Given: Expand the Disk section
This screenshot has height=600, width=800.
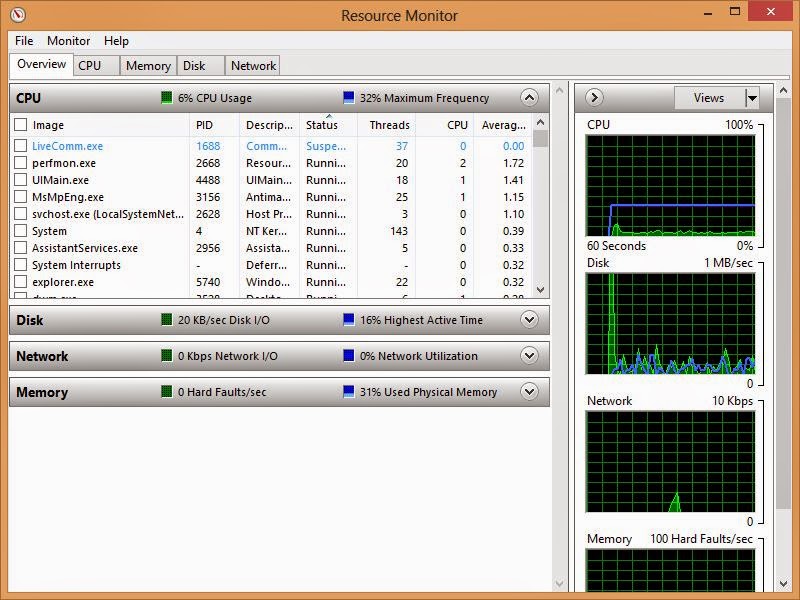Looking at the screenshot, I should pyautogui.click(x=530, y=320).
